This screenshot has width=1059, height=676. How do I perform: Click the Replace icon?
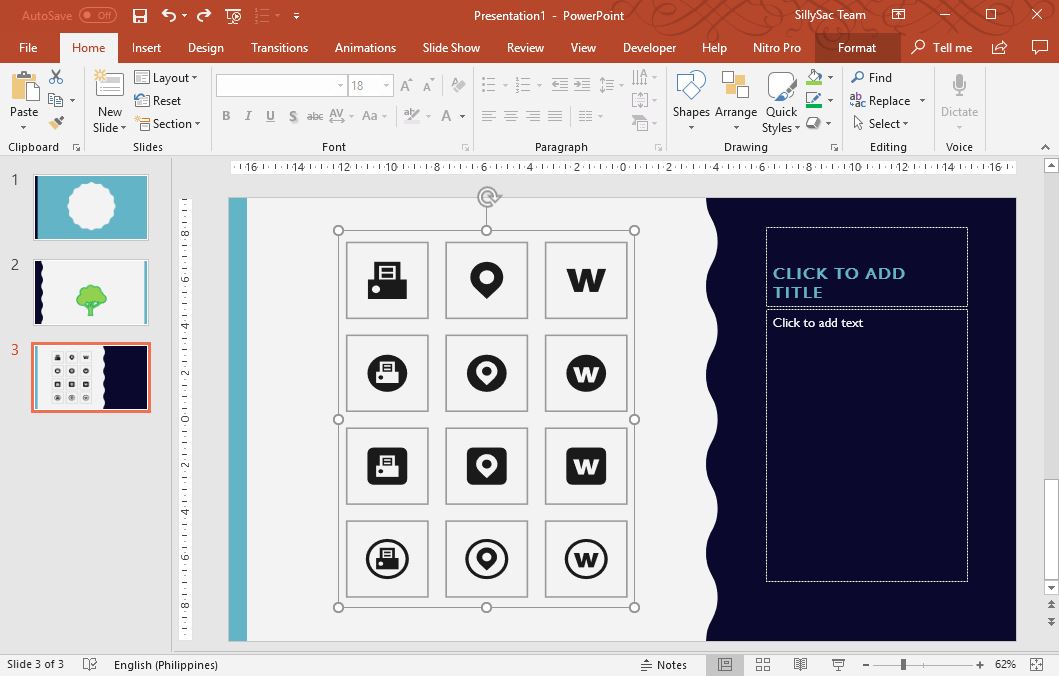(888, 100)
